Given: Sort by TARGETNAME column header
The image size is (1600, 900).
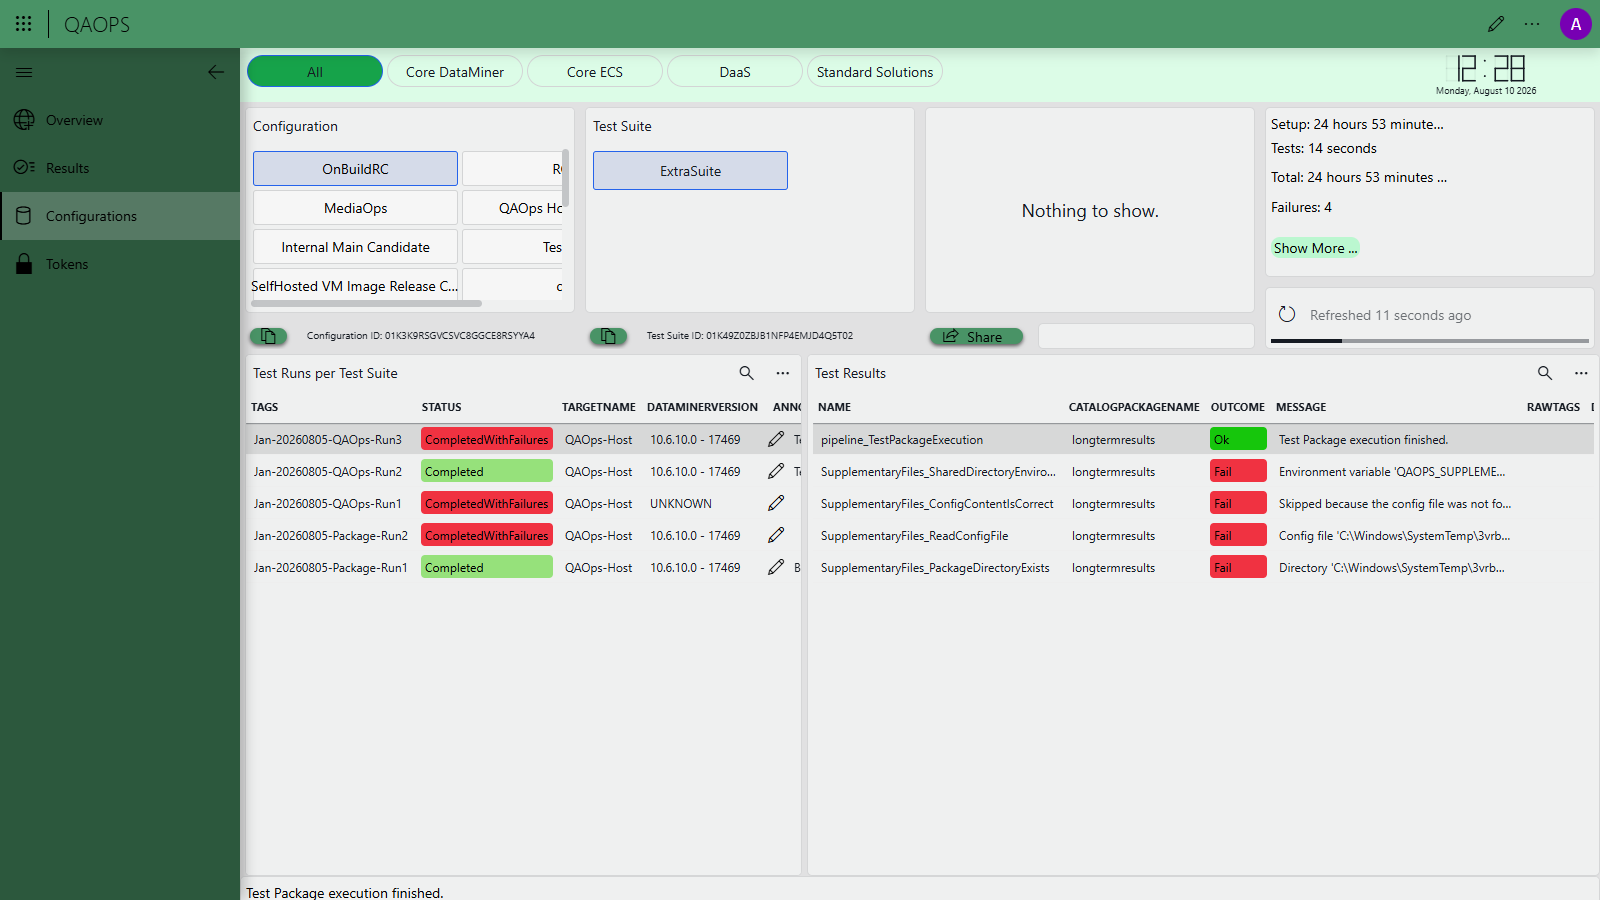Looking at the screenshot, I should [x=599, y=407].
